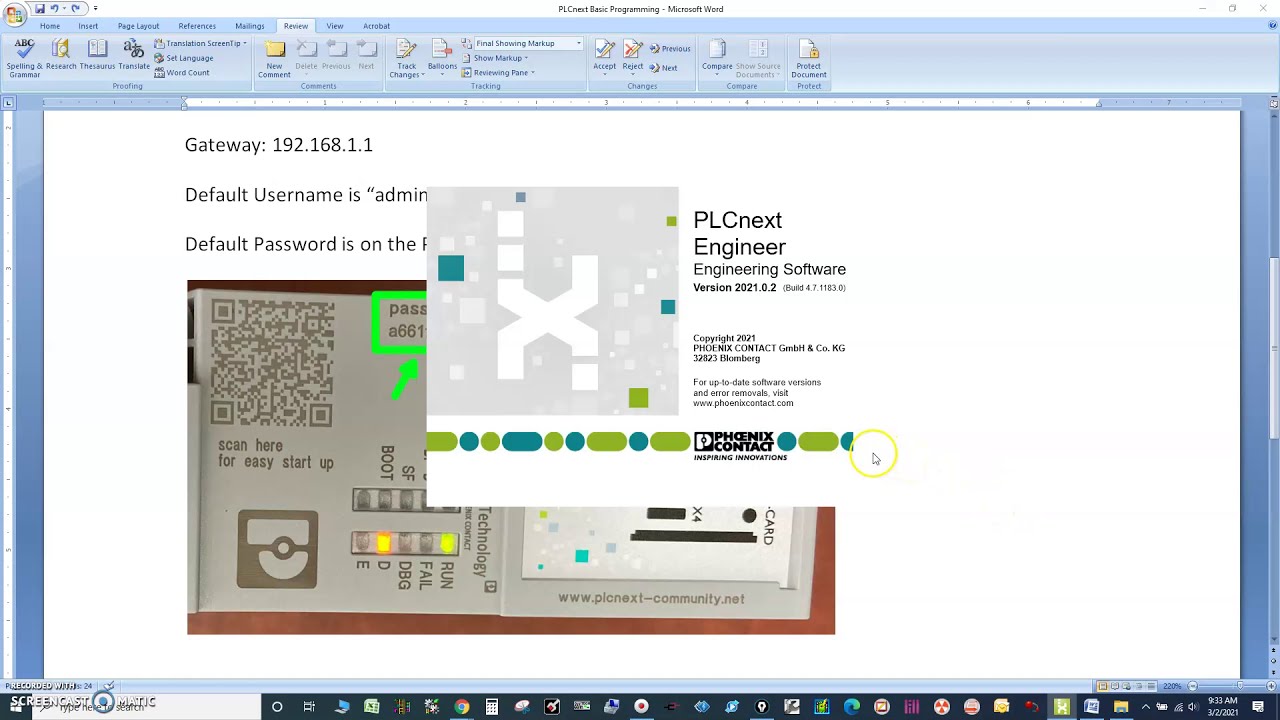This screenshot has width=1280, height=720.
Task: Click the PLCnext Engineer splash screen
Action: point(640,346)
